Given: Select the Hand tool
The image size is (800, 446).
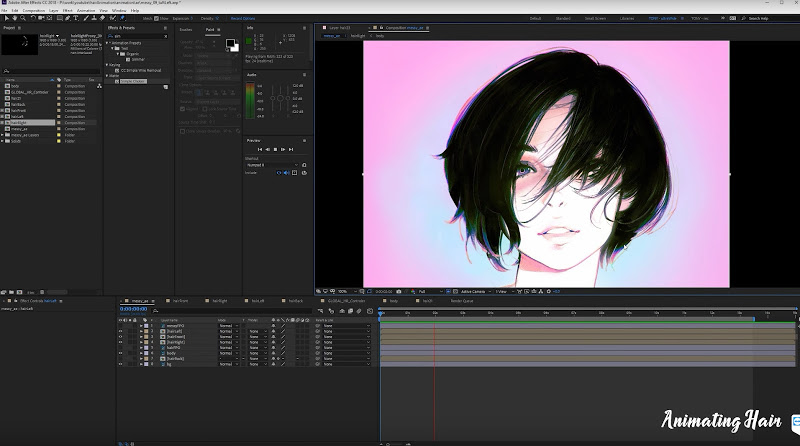Looking at the screenshot, I should click(x=15, y=18).
